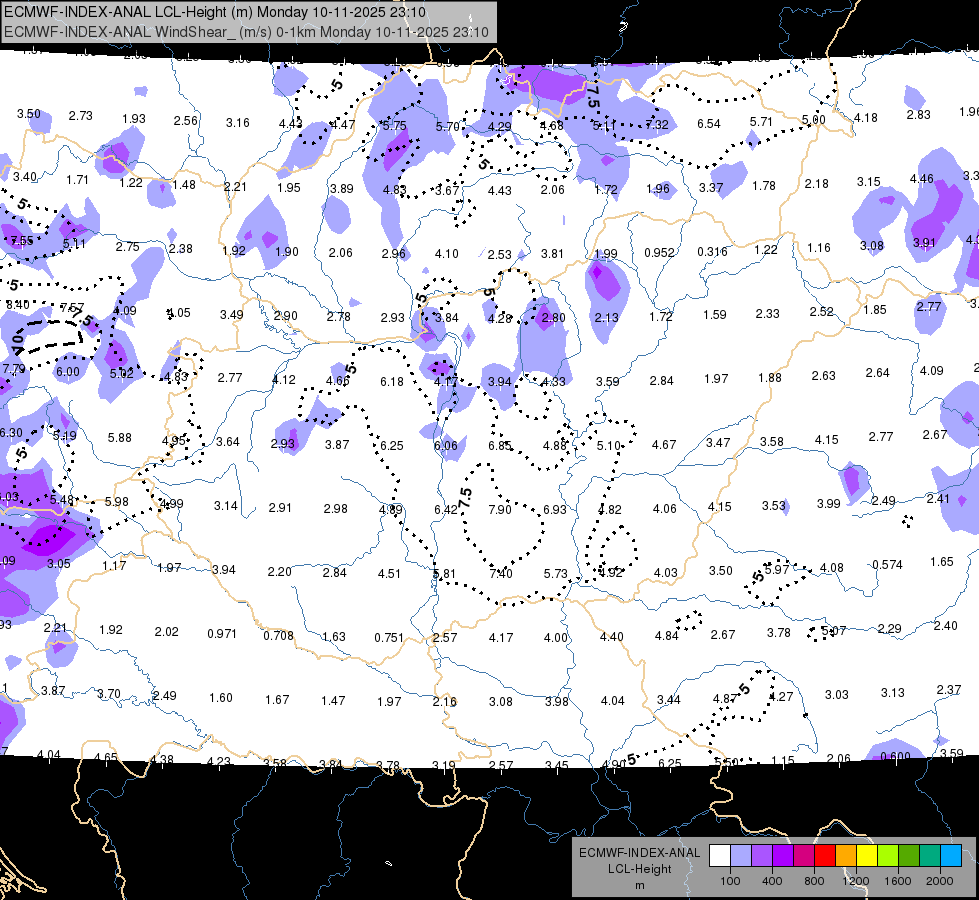Click the wind shear value 1.16

(819, 248)
